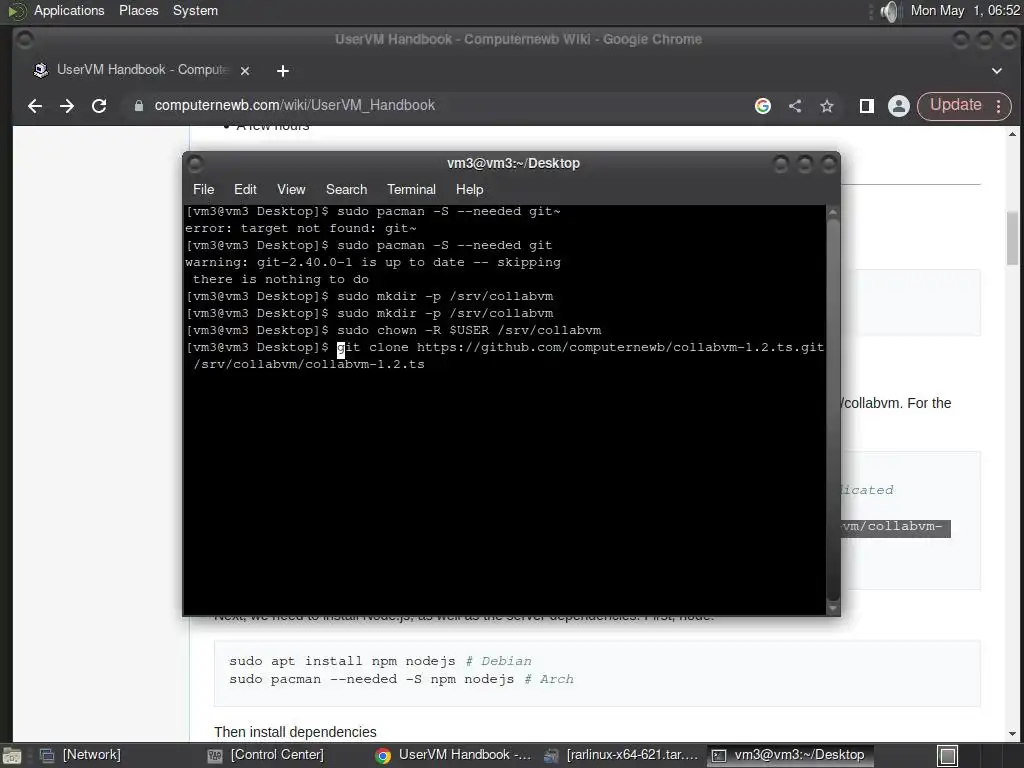
Task: Bookmark this page with the star
Action: (827, 106)
